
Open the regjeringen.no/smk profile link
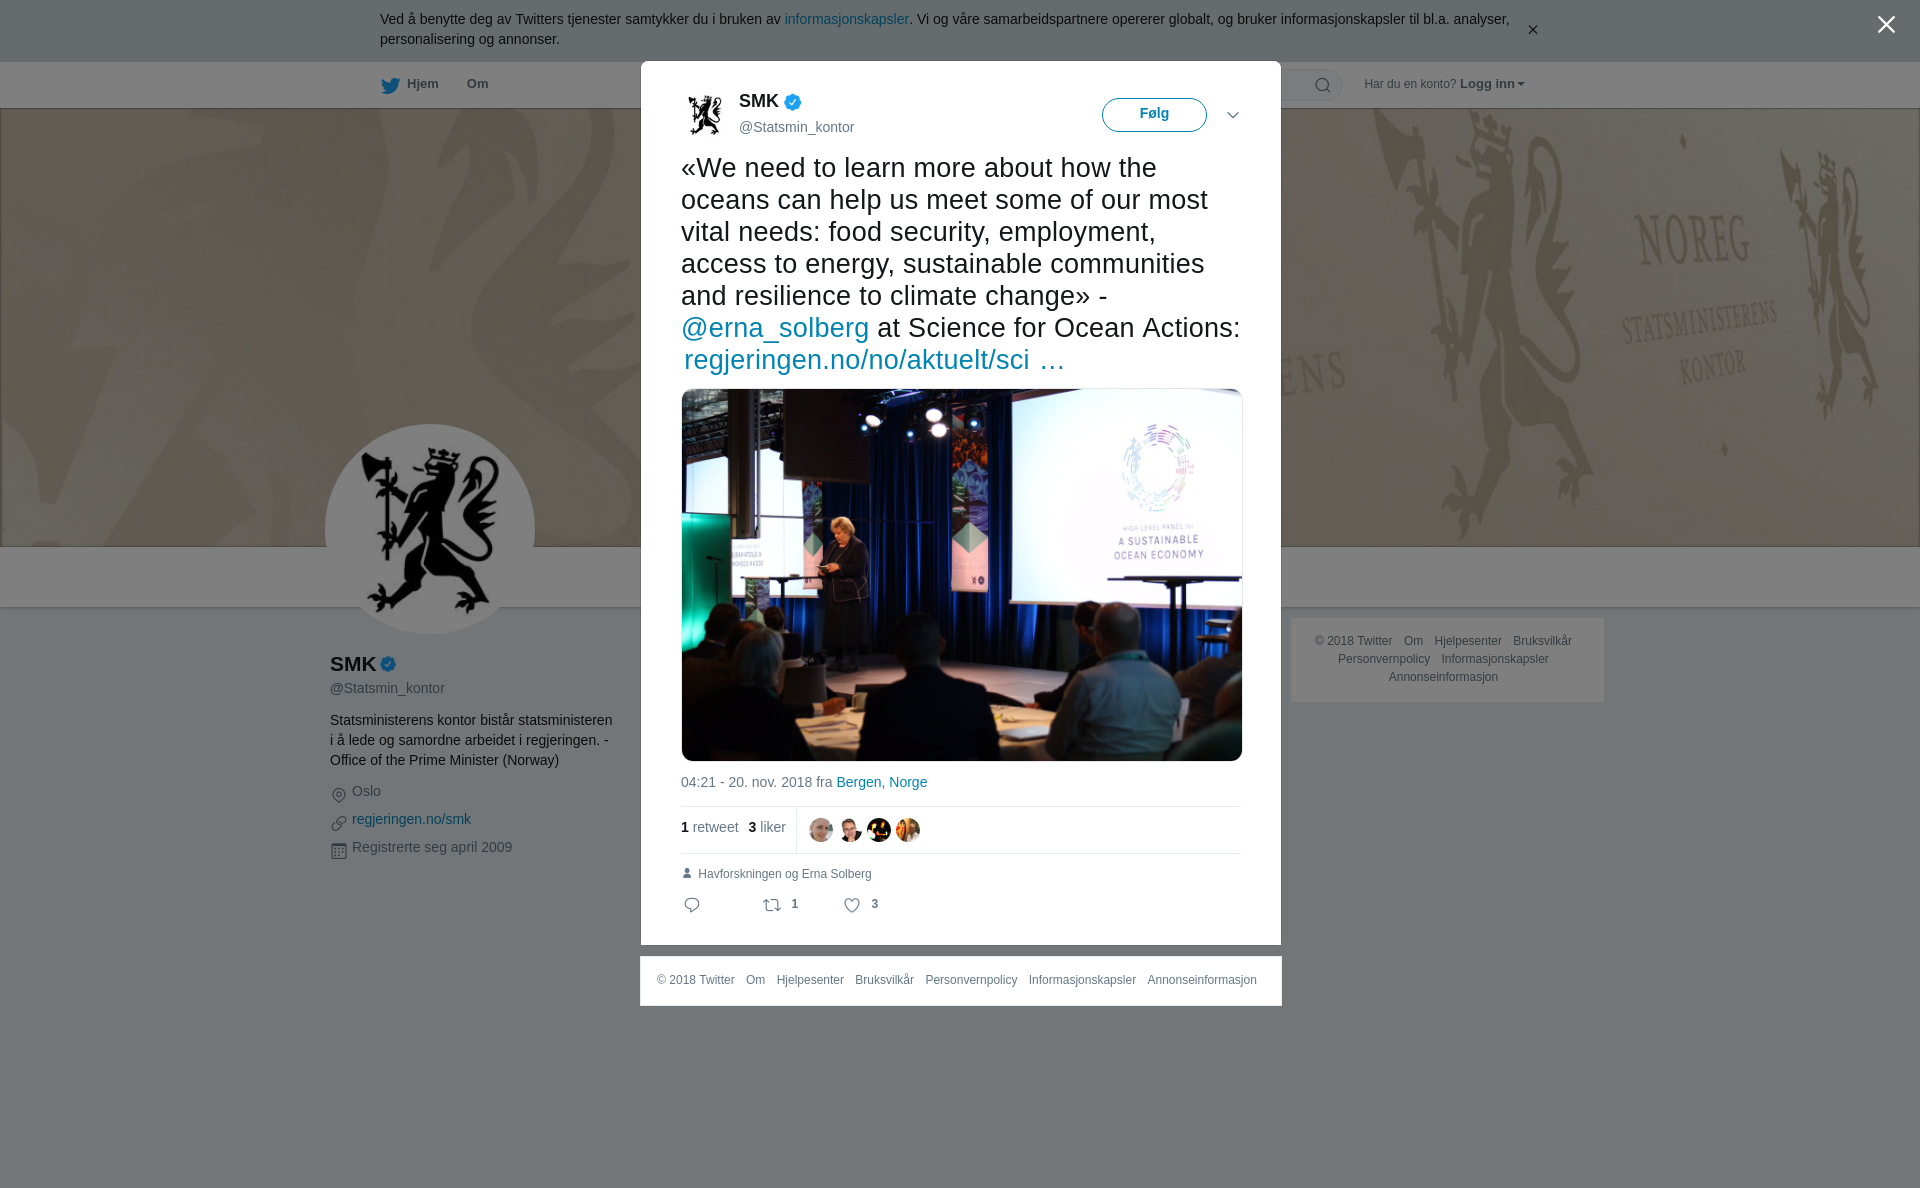411,819
